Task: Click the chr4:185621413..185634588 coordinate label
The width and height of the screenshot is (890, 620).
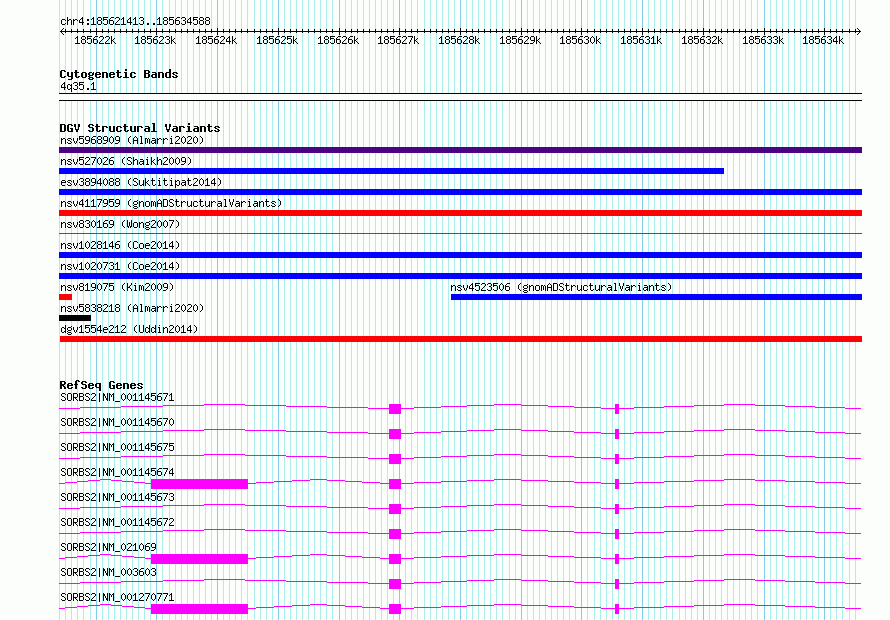Action: pos(135,21)
